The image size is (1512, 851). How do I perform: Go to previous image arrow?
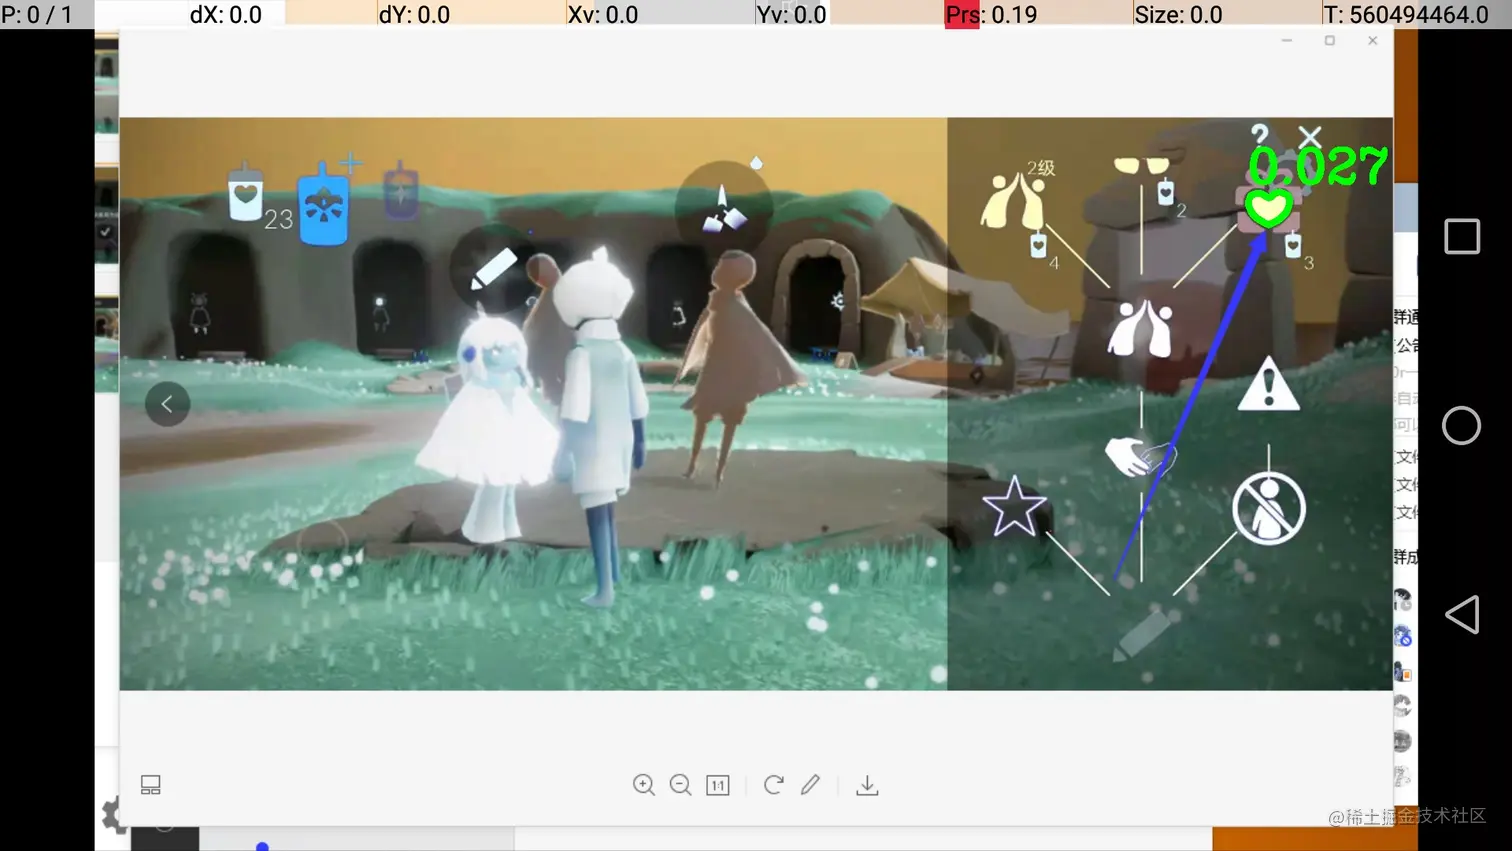tap(167, 404)
